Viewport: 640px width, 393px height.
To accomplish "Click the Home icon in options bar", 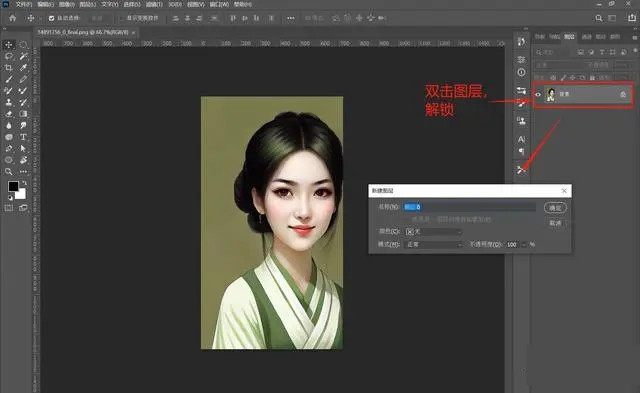I will click(13, 18).
